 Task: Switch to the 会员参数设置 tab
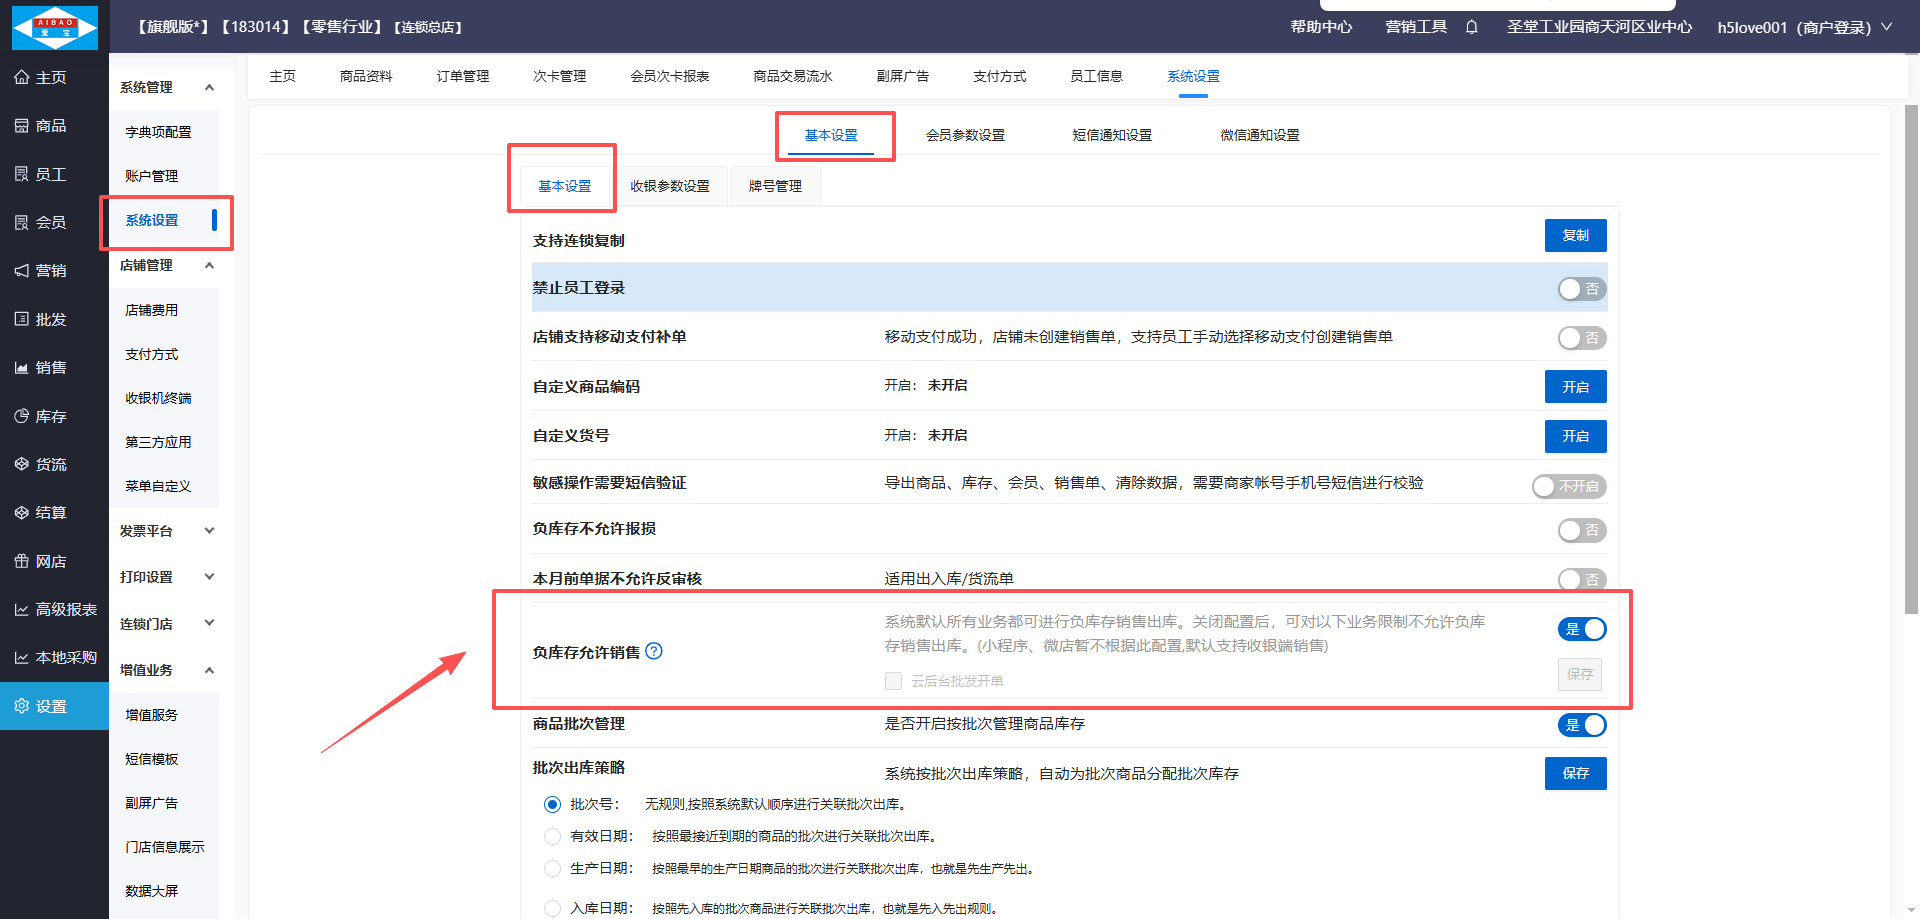click(x=965, y=135)
